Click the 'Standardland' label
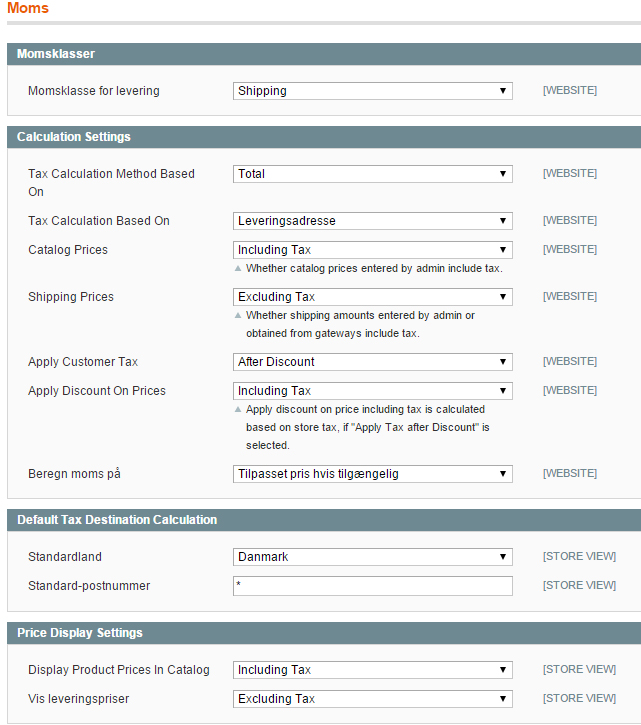Screen dimensions: 641x725 (x=65, y=557)
